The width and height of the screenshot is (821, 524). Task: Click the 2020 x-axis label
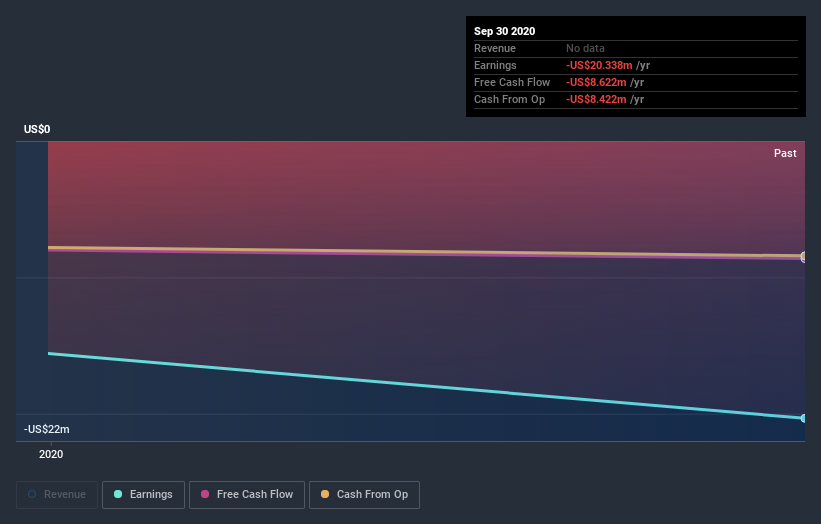click(x=51, y=454)
